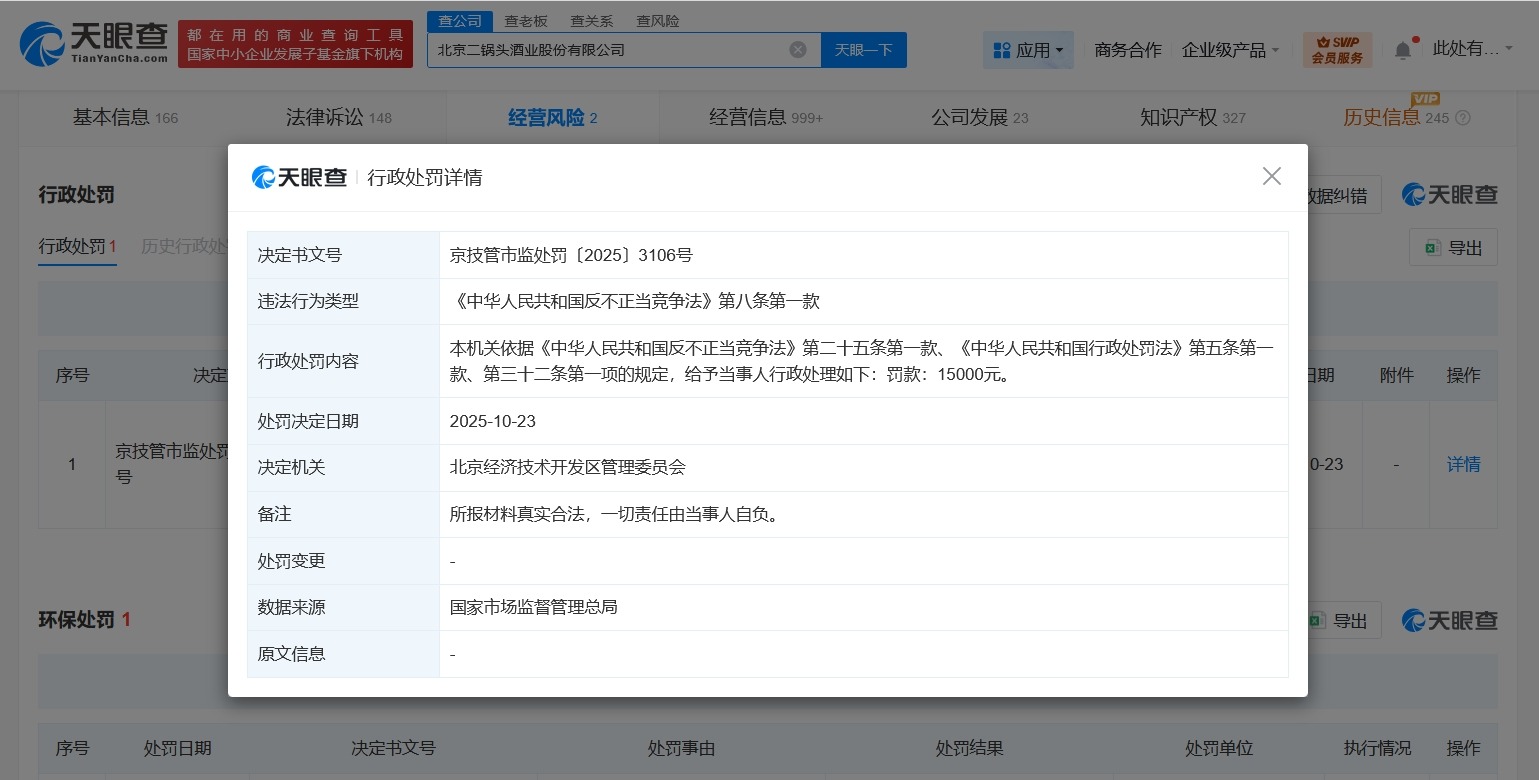Close the 行政处罚详情 dialog
Image resolution: width=1539 pixels, height=780 pixels.
pos(1271,176)
